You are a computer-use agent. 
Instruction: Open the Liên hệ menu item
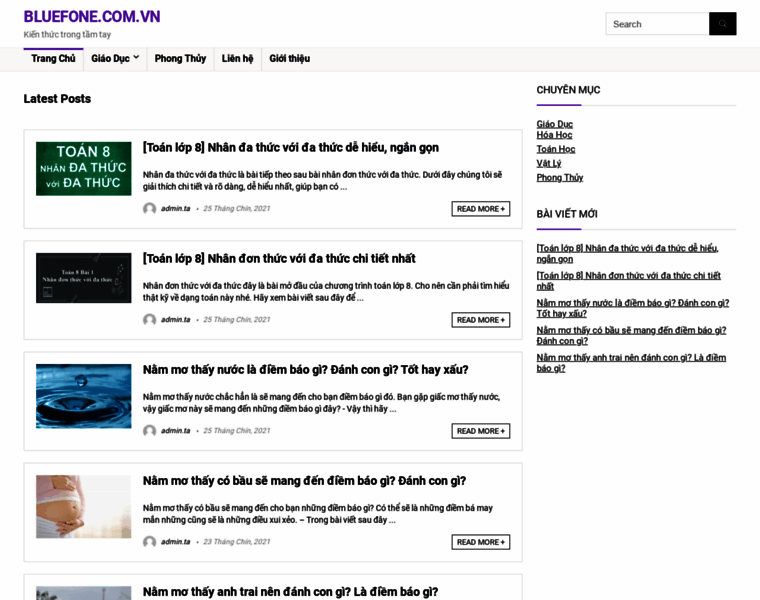click(x=238, y=59)
